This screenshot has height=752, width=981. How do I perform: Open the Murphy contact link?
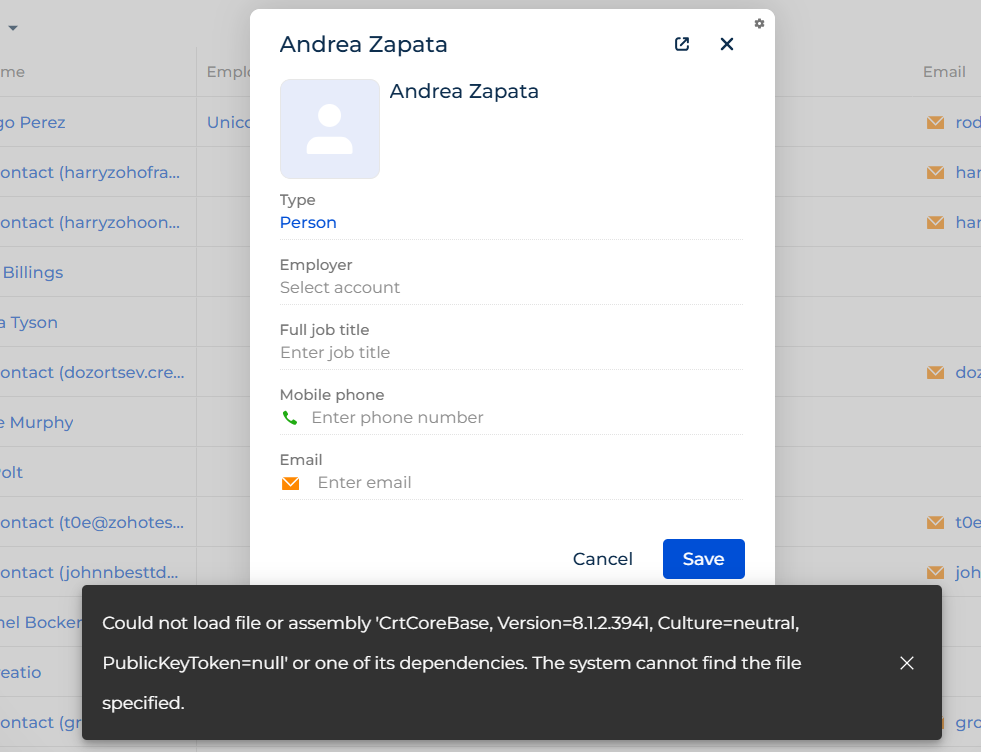tap(37, 422)
